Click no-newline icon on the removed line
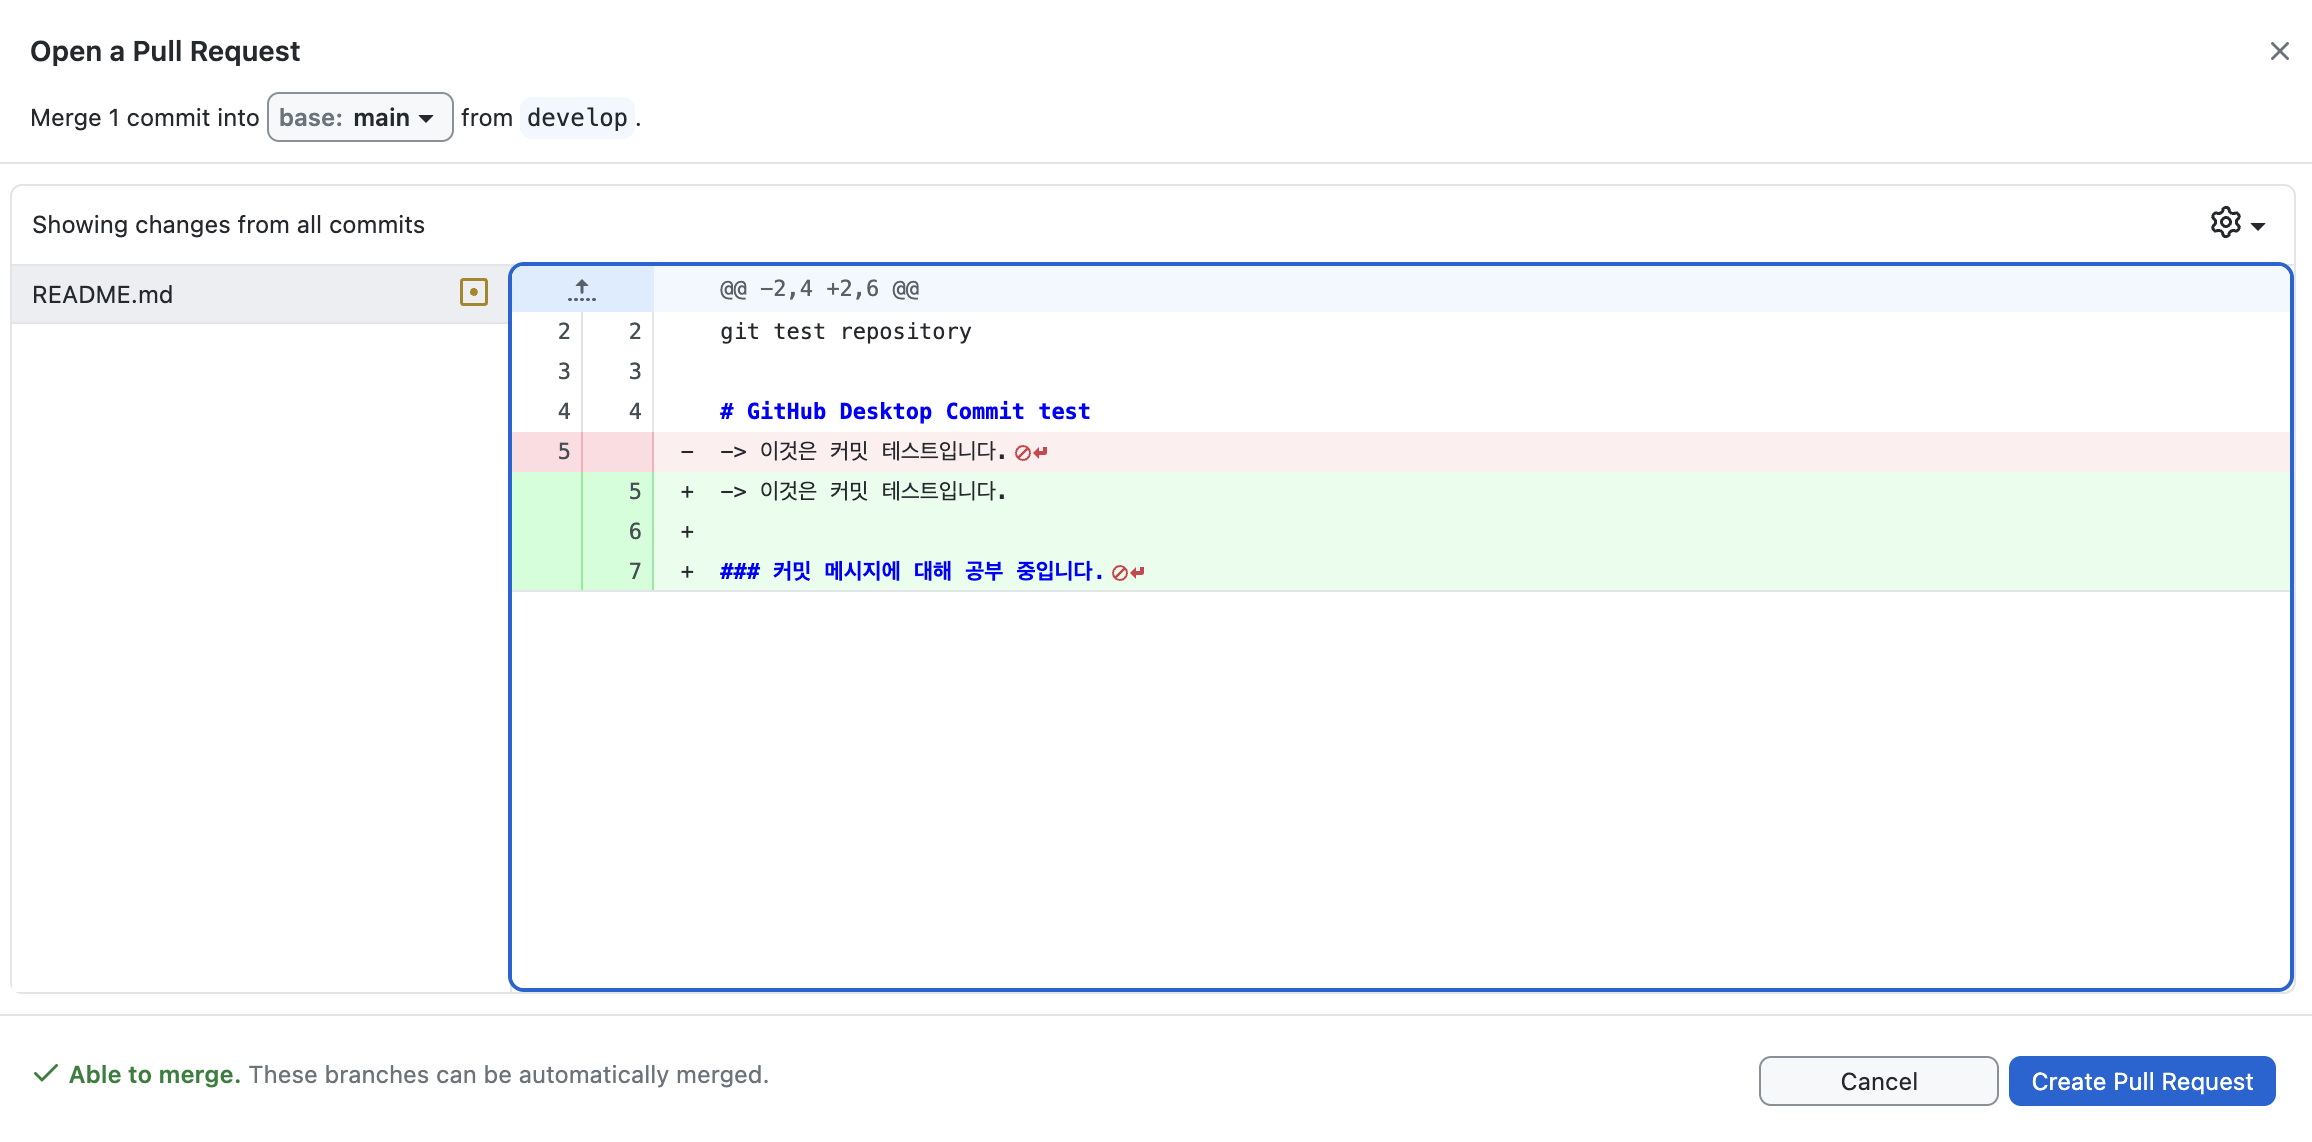This screenshot has height=1142, width=2312. click(1030, 453)
